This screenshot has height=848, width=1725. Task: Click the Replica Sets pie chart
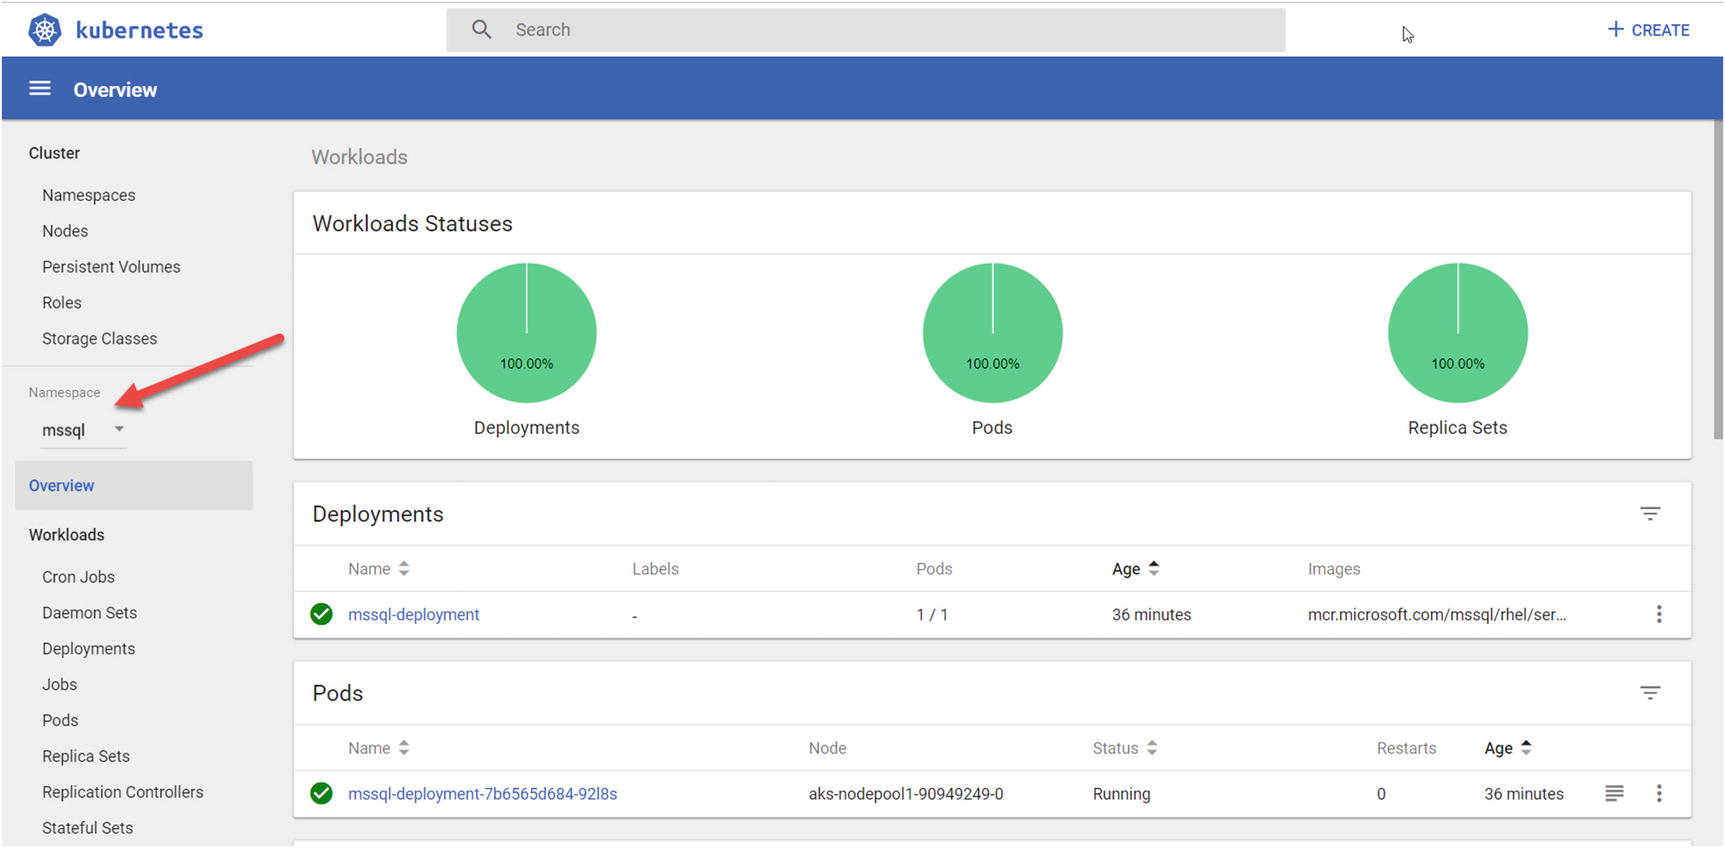pos(1458,333)
